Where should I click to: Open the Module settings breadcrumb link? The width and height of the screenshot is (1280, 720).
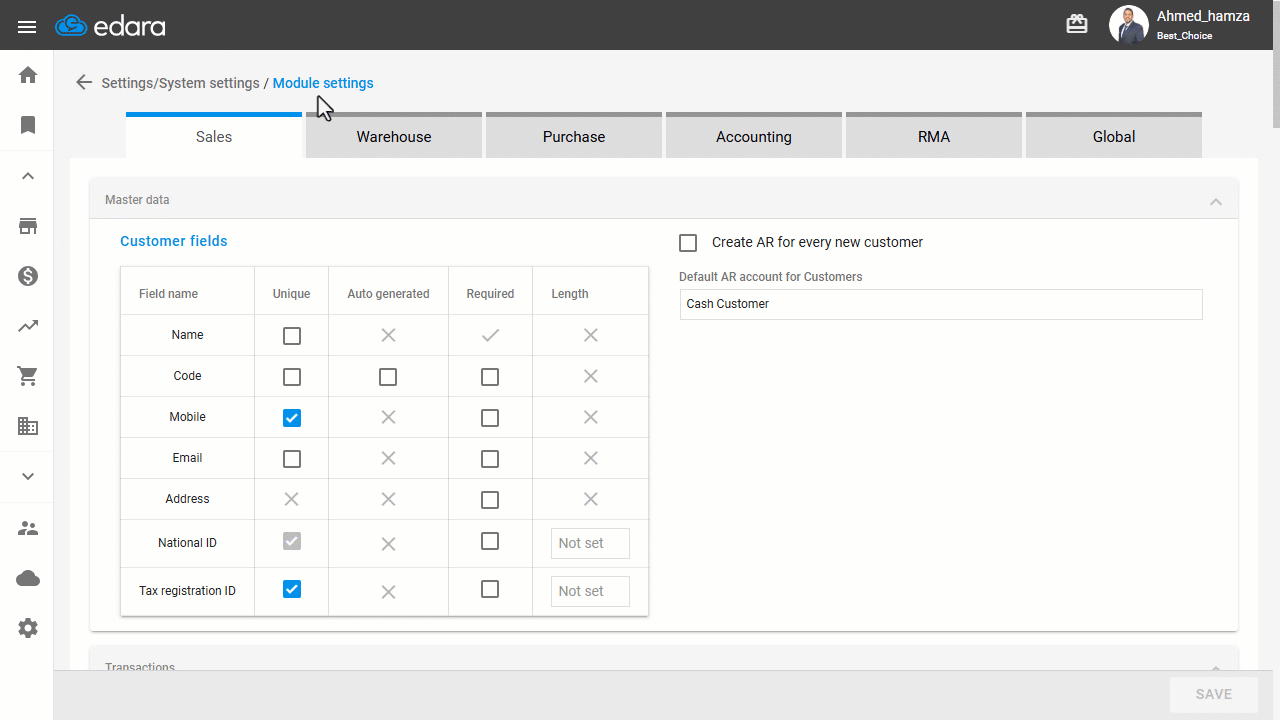pyautogui.click(x=323, y=83)
